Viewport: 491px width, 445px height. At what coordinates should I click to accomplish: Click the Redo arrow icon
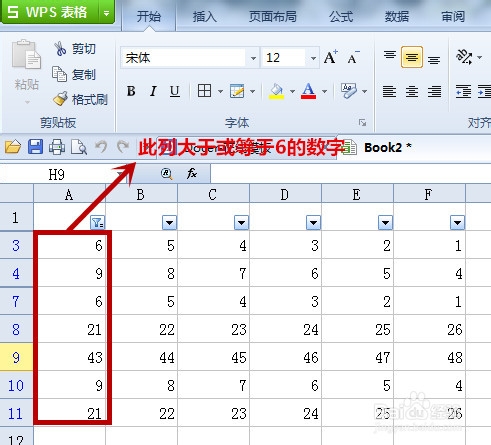click(123, 146)
